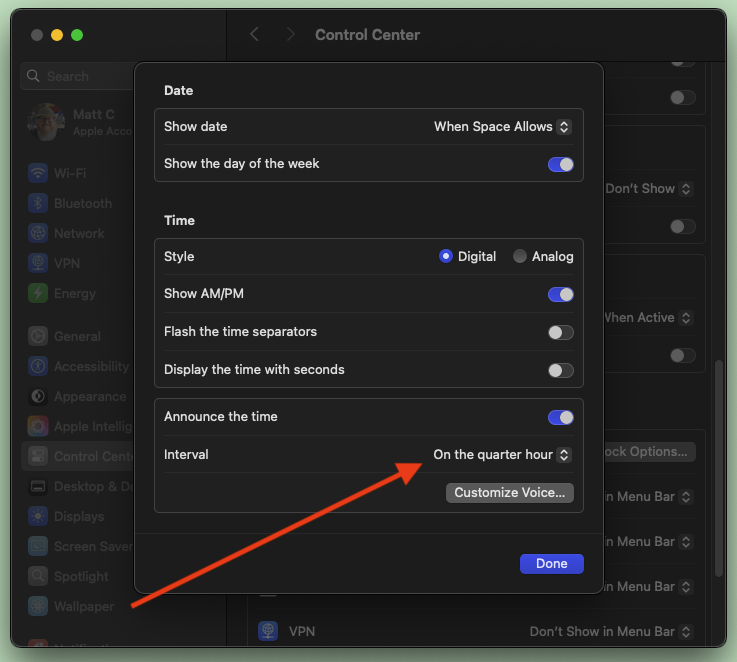Image resolution: width=737 pixels, height=662 pixels.
Task: Turn off Announce the time
Action: pyautogui.click(x=561, y=418)
